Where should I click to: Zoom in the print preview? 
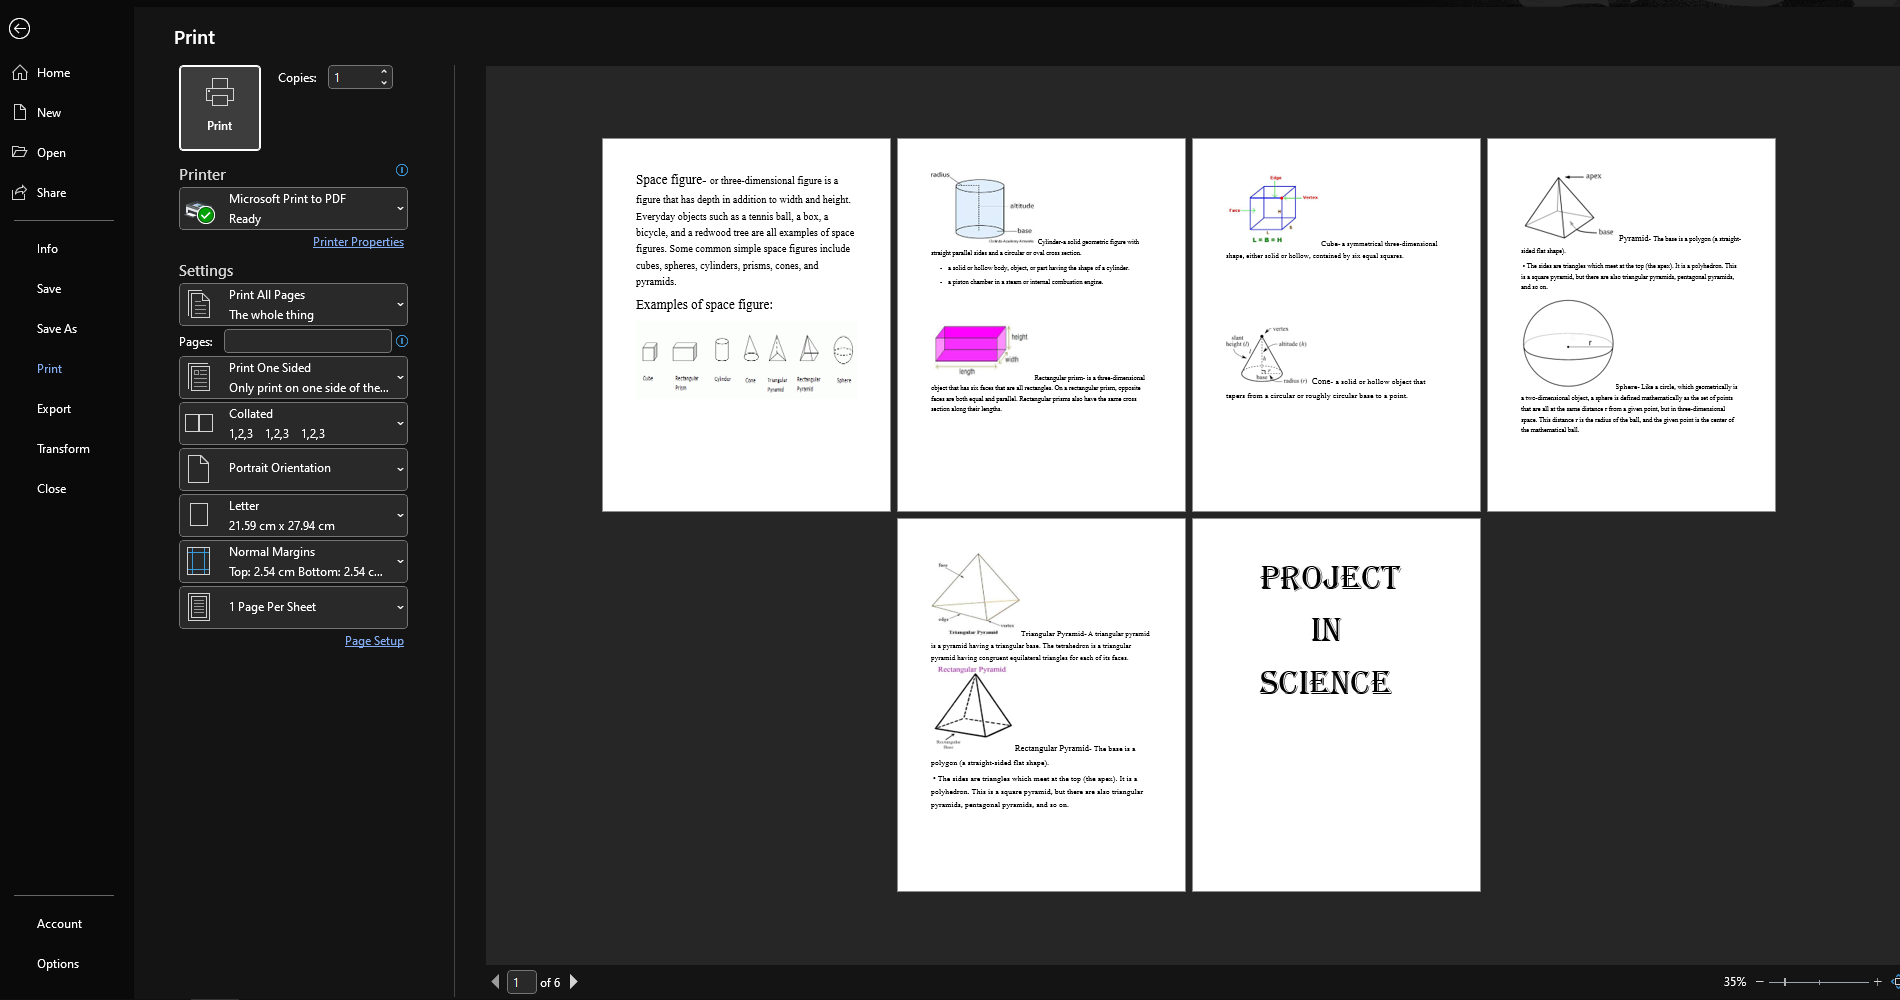[1877, 982]
